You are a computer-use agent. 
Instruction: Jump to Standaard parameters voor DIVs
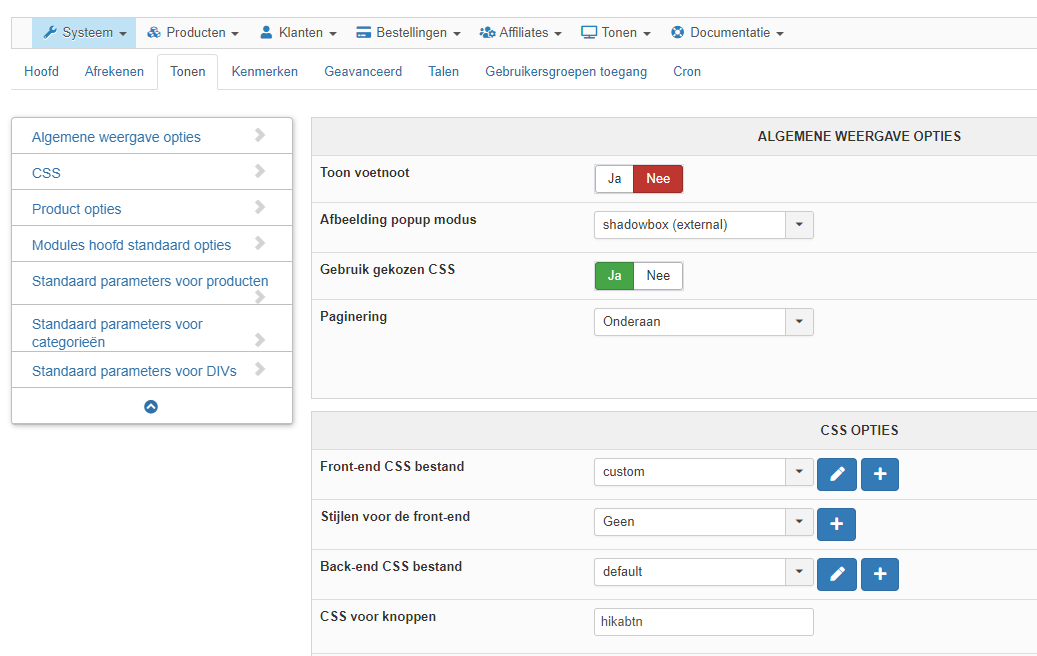pyautogui.click(x=134, y=371)
